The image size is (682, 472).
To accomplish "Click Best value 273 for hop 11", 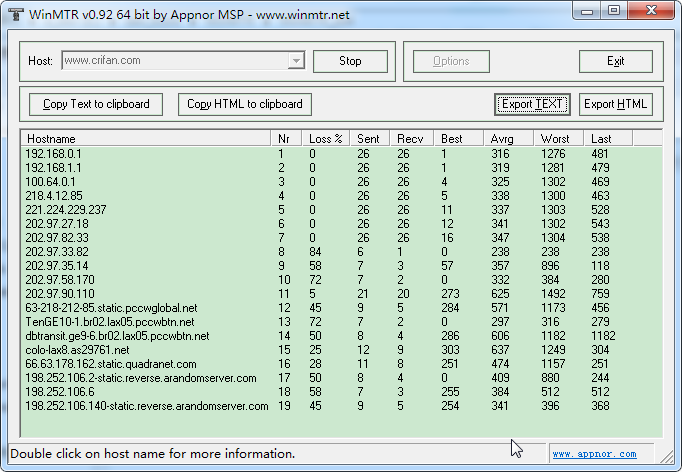I will point(450,294).
